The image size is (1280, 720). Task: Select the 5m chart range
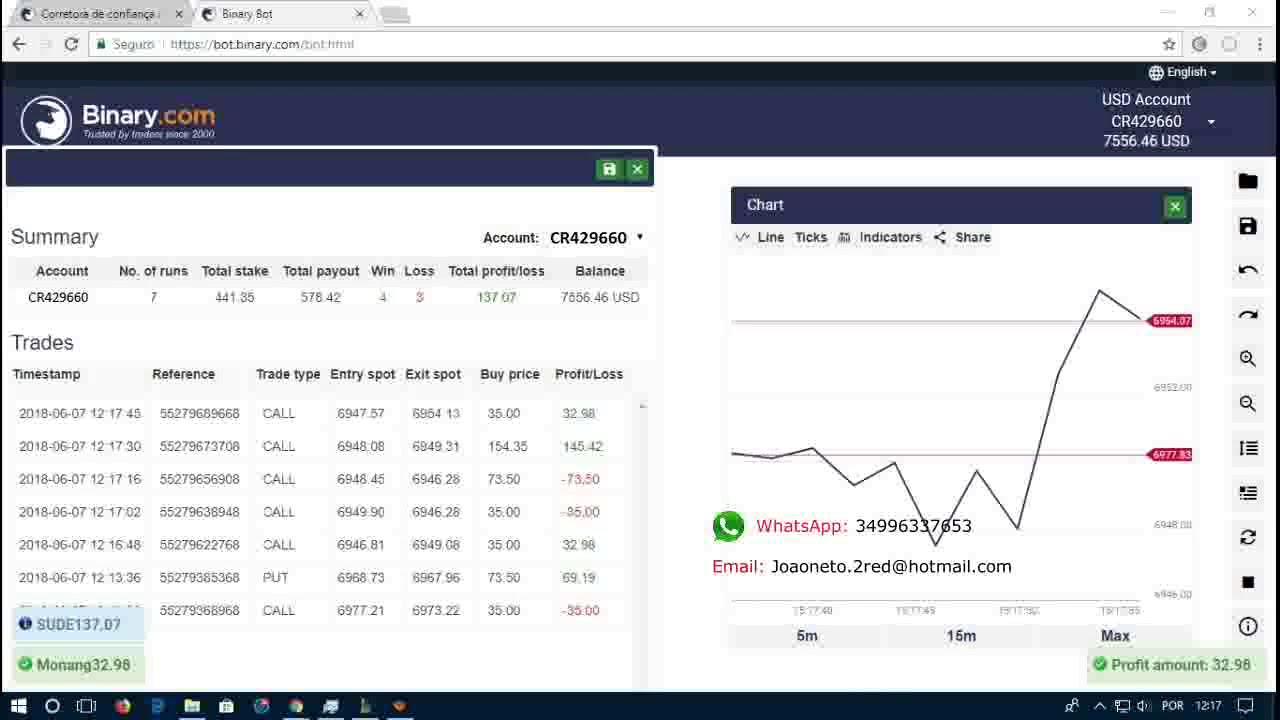(807, 636)
